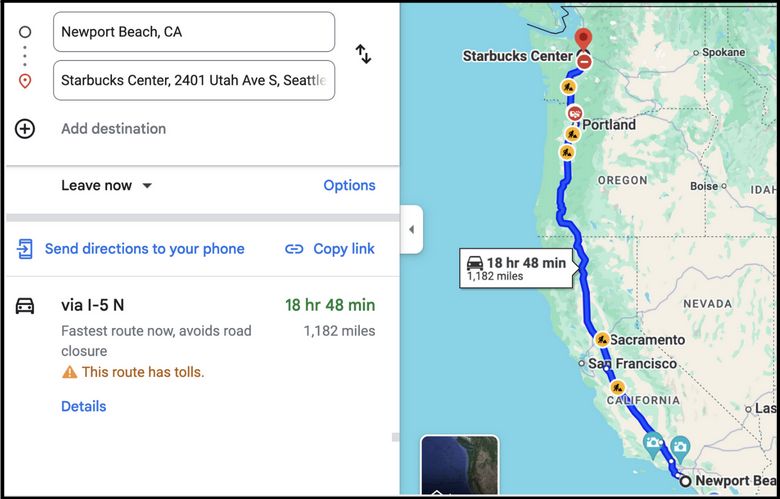Click the Newport Beach, CA origin field
The width and height of the screenshot is (780, 499).
click(194, 32)
